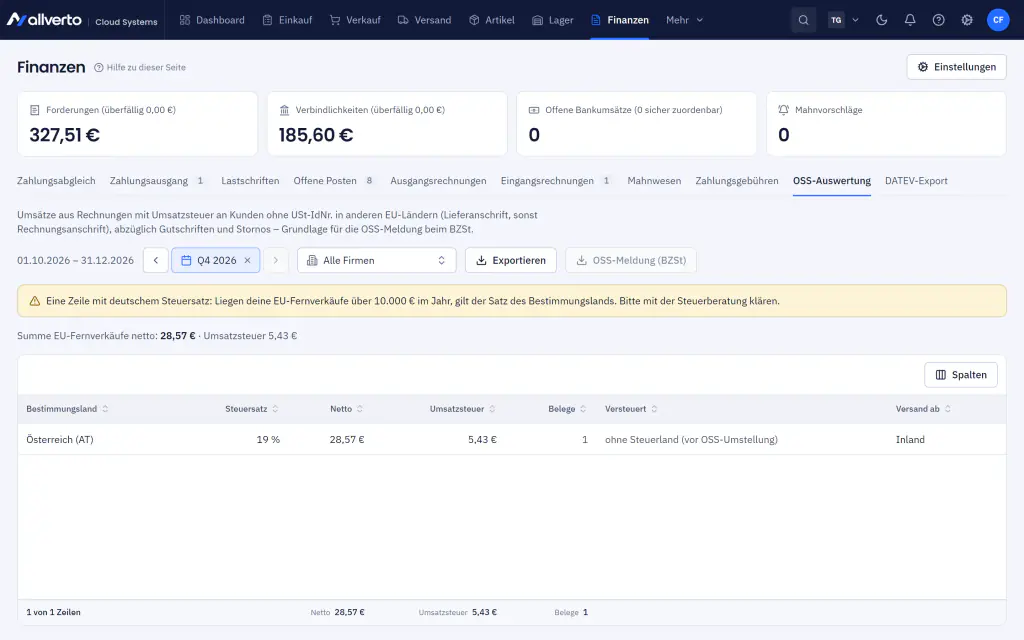Screen dimensions: 1024x640
Task: Open the Spalten column chooser
Action: click(x=961, y=375)
